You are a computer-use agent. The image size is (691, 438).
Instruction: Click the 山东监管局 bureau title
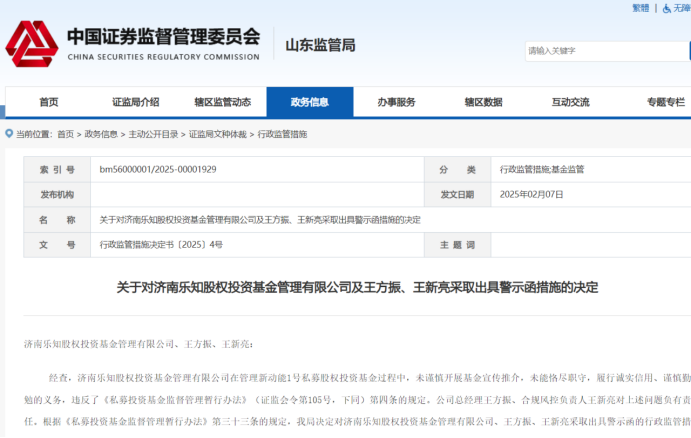click(320, 45)
